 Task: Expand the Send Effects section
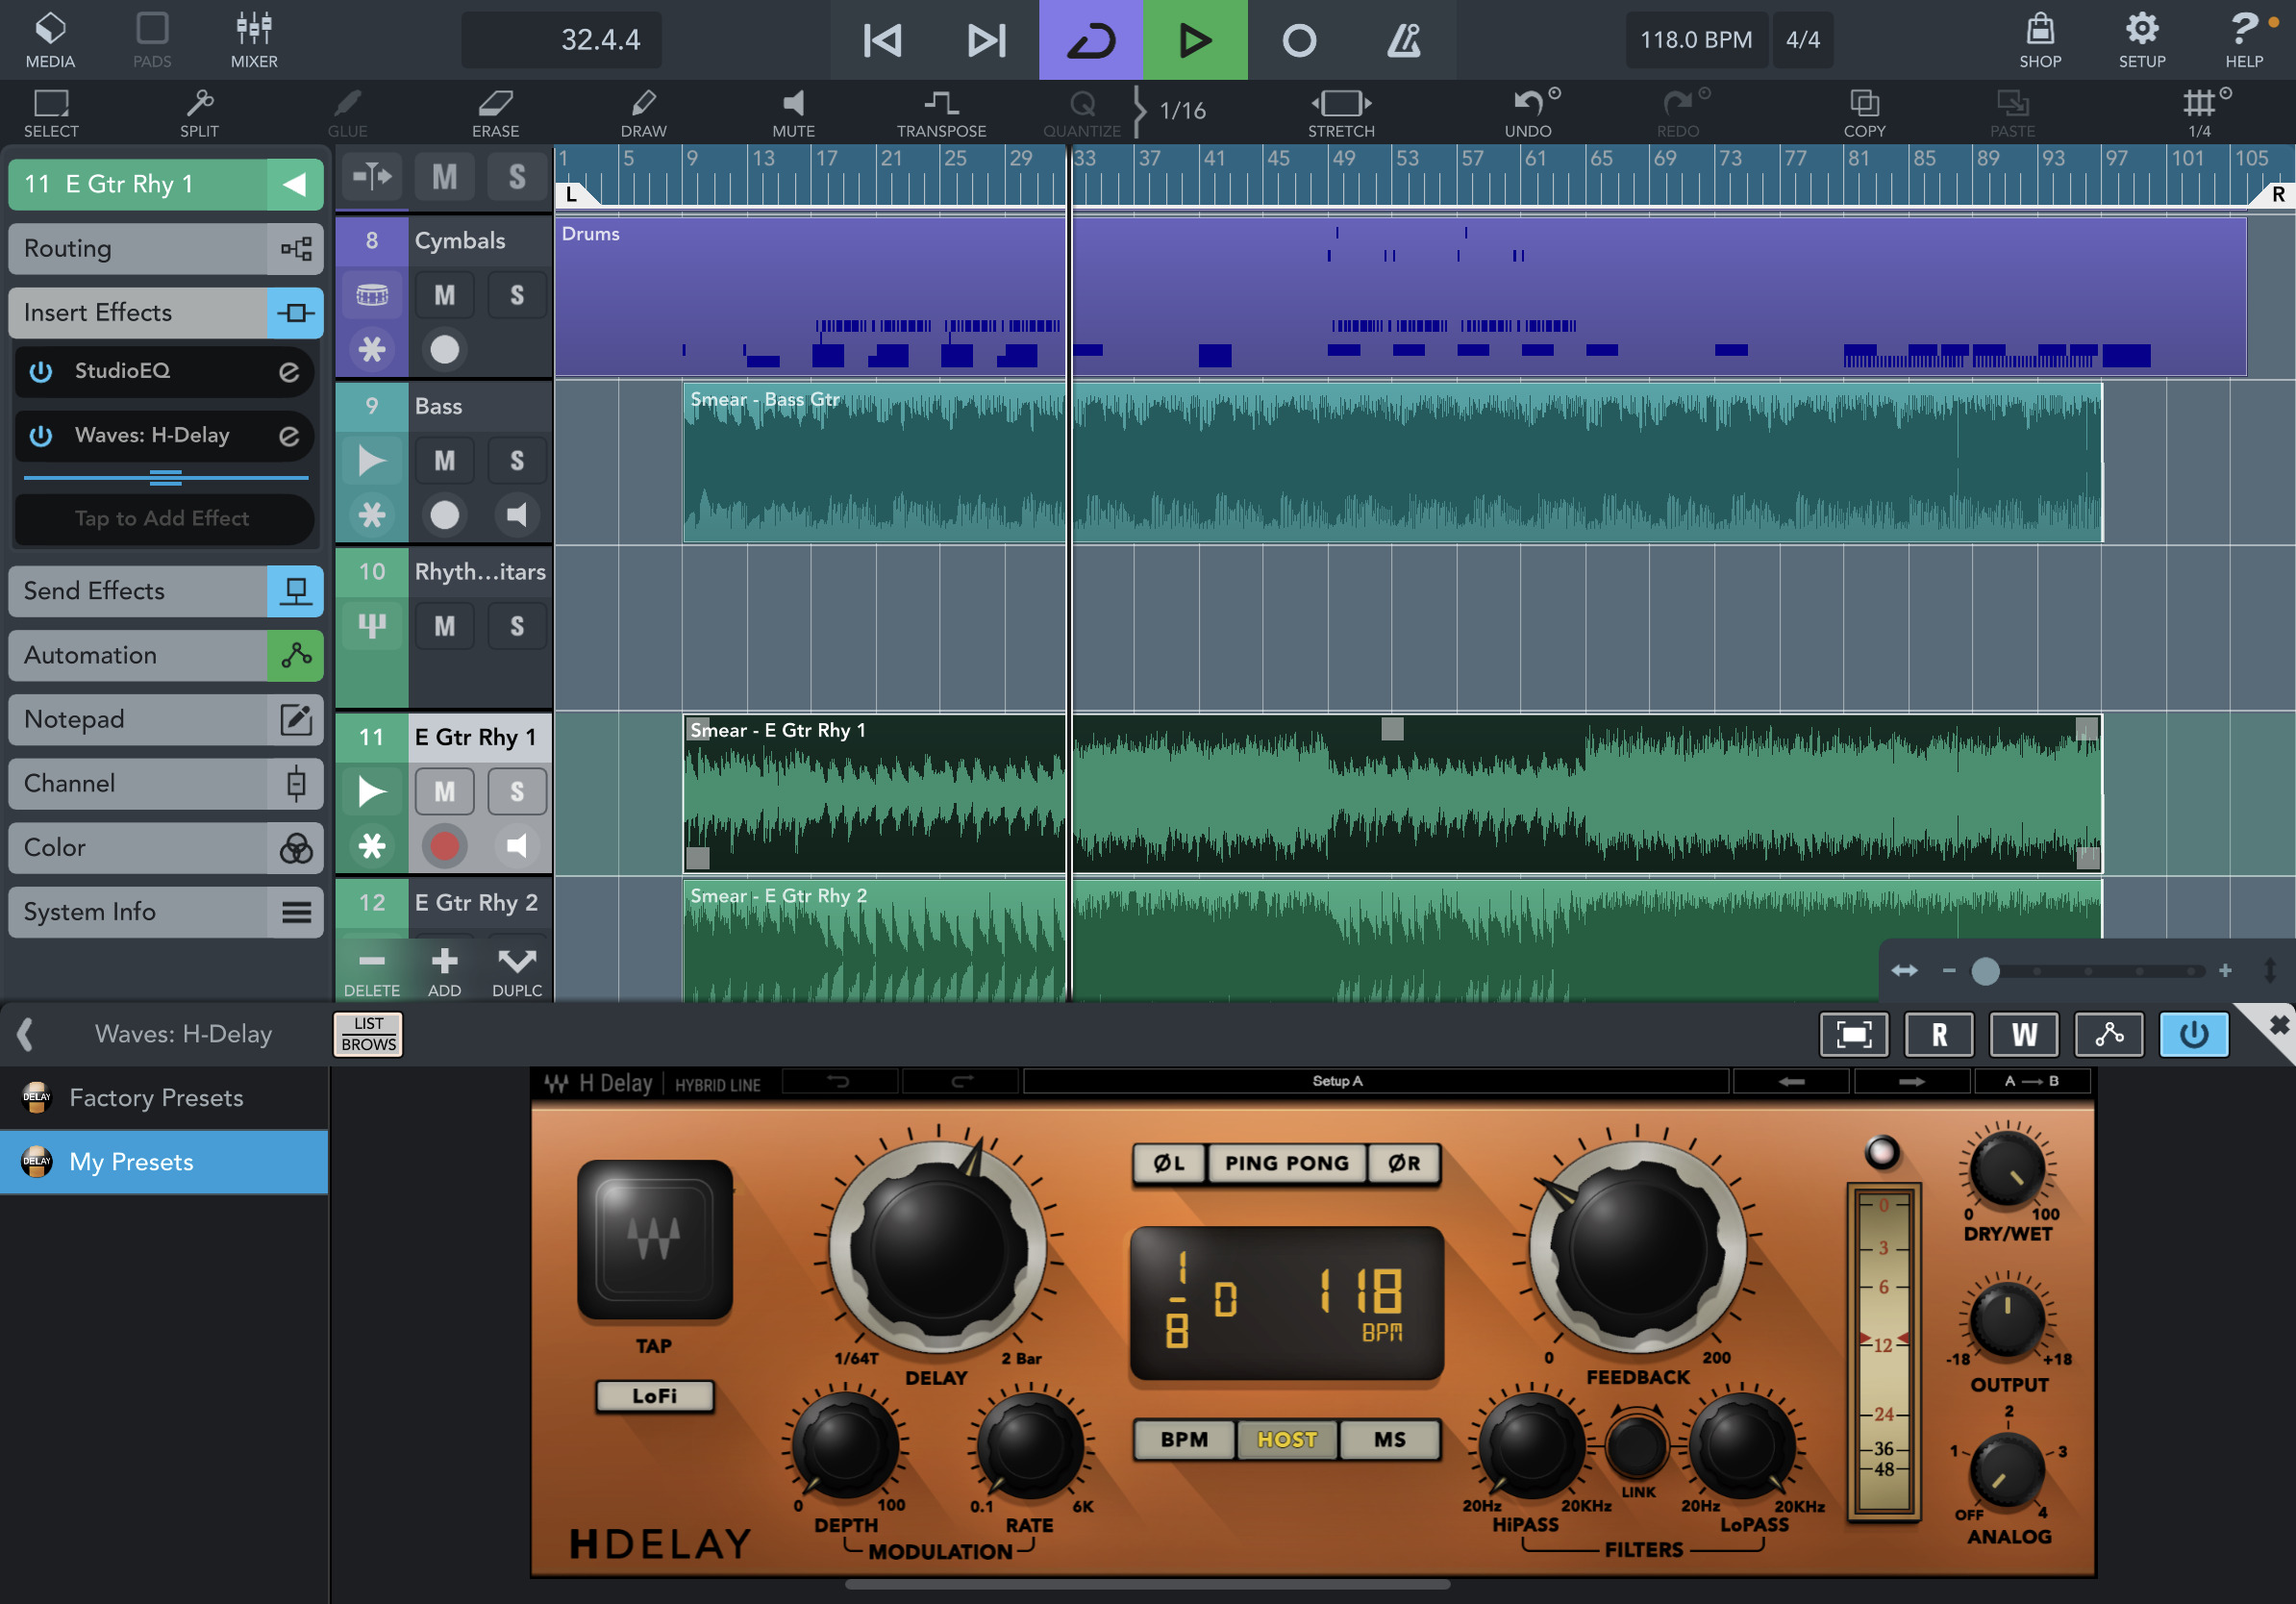[166, 591]
